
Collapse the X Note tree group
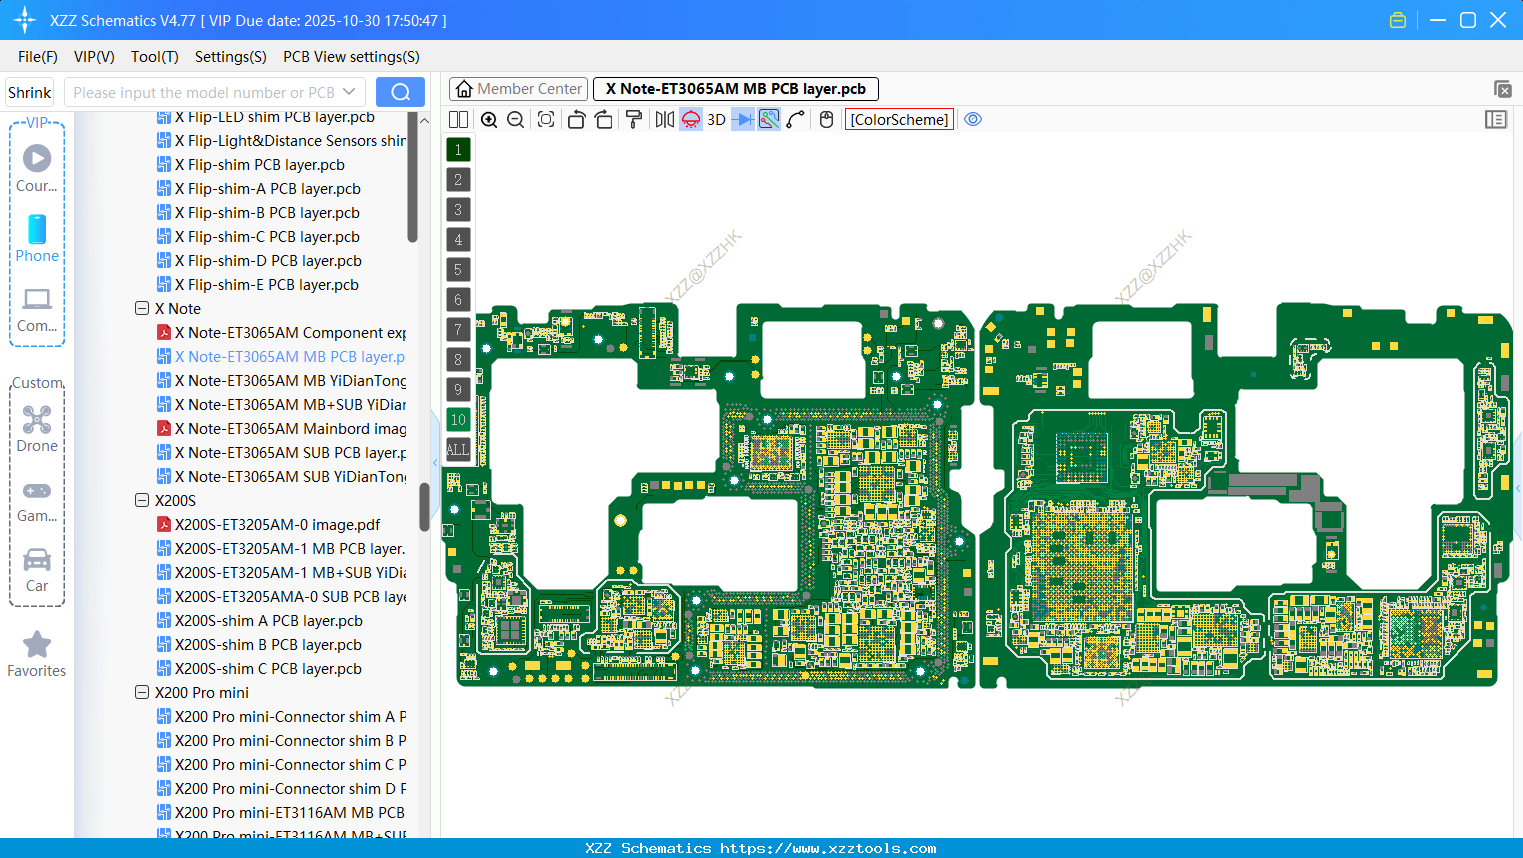click(x=142, y=308)
